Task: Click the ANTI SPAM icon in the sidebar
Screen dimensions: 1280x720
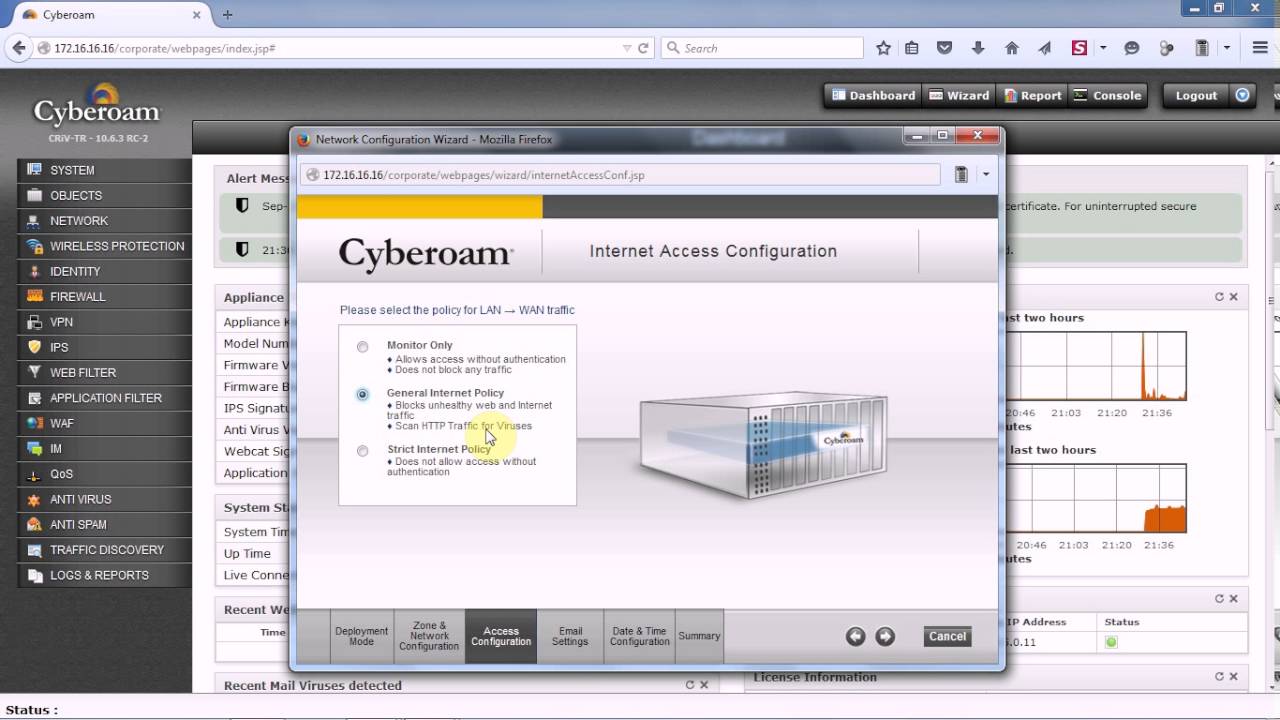Action: pos(35,524)
